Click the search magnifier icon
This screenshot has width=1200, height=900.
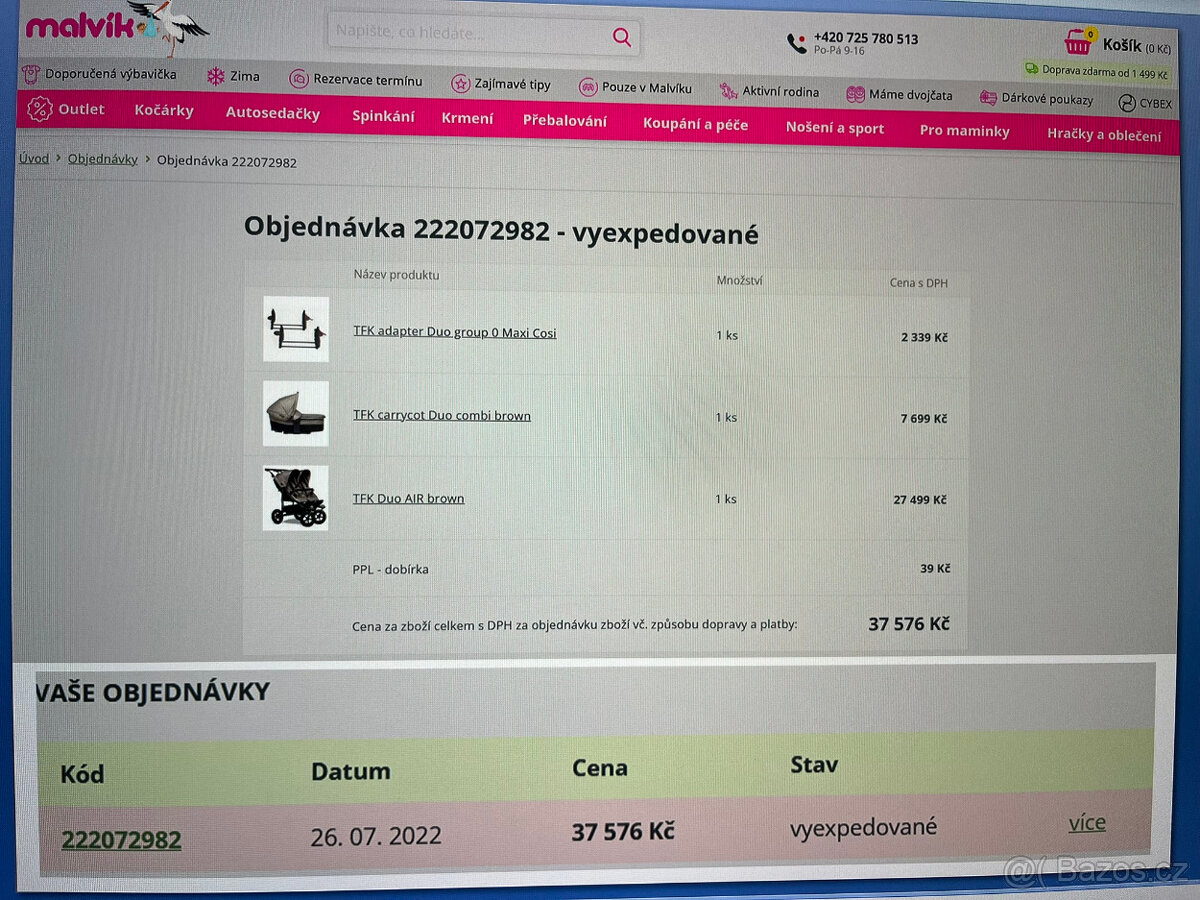coord(622,38)
